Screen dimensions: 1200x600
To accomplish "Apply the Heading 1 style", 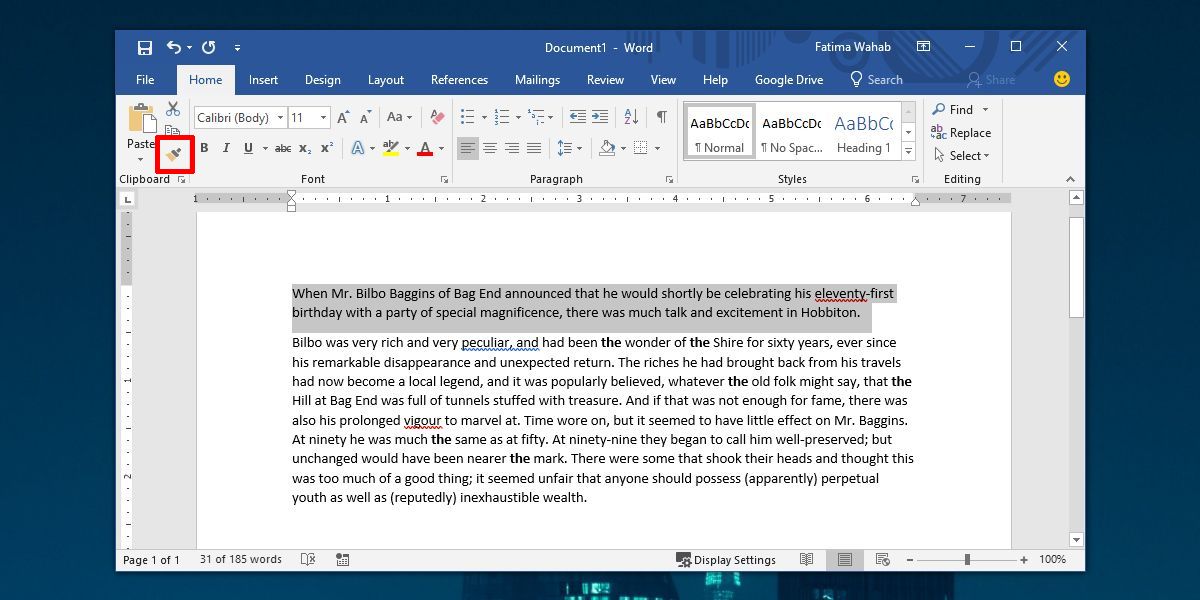I will 863,132.
